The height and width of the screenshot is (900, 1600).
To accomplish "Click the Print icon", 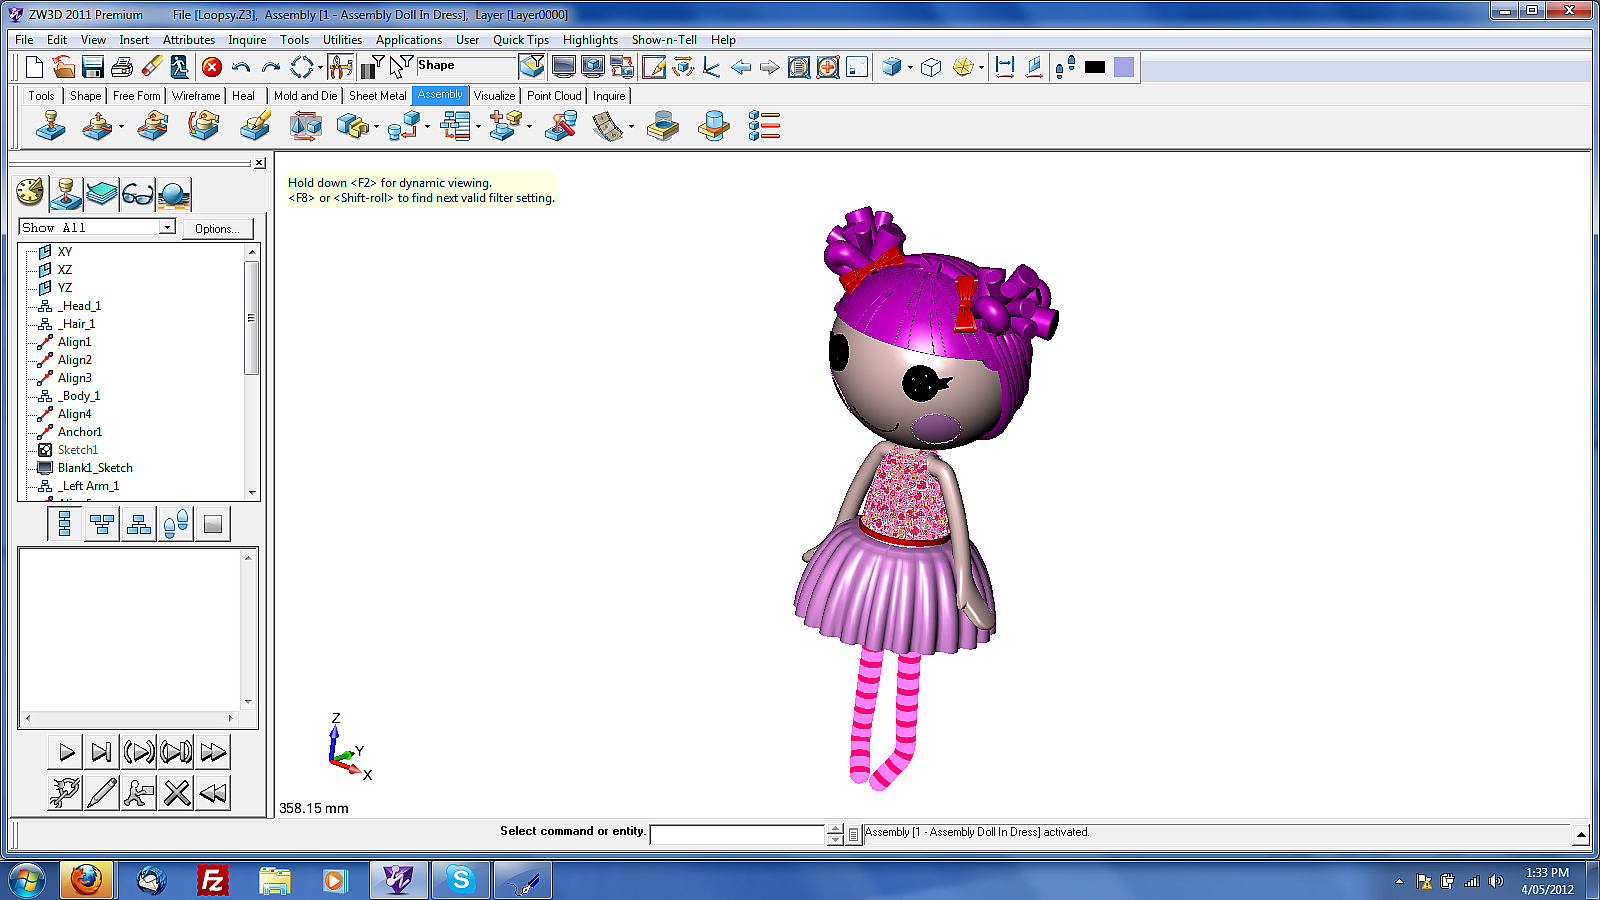I will tap(122, 67).
